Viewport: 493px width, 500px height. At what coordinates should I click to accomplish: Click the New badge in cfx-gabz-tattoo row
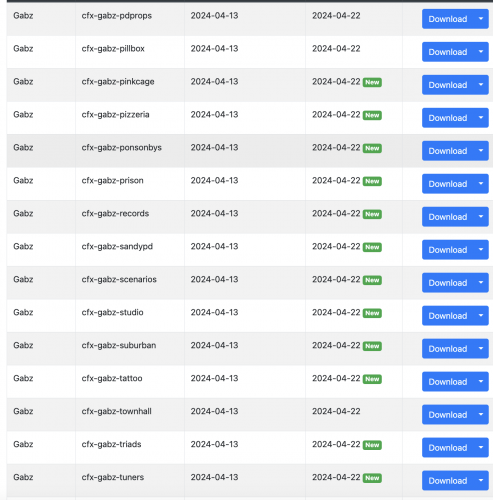(x=372, y=379)
